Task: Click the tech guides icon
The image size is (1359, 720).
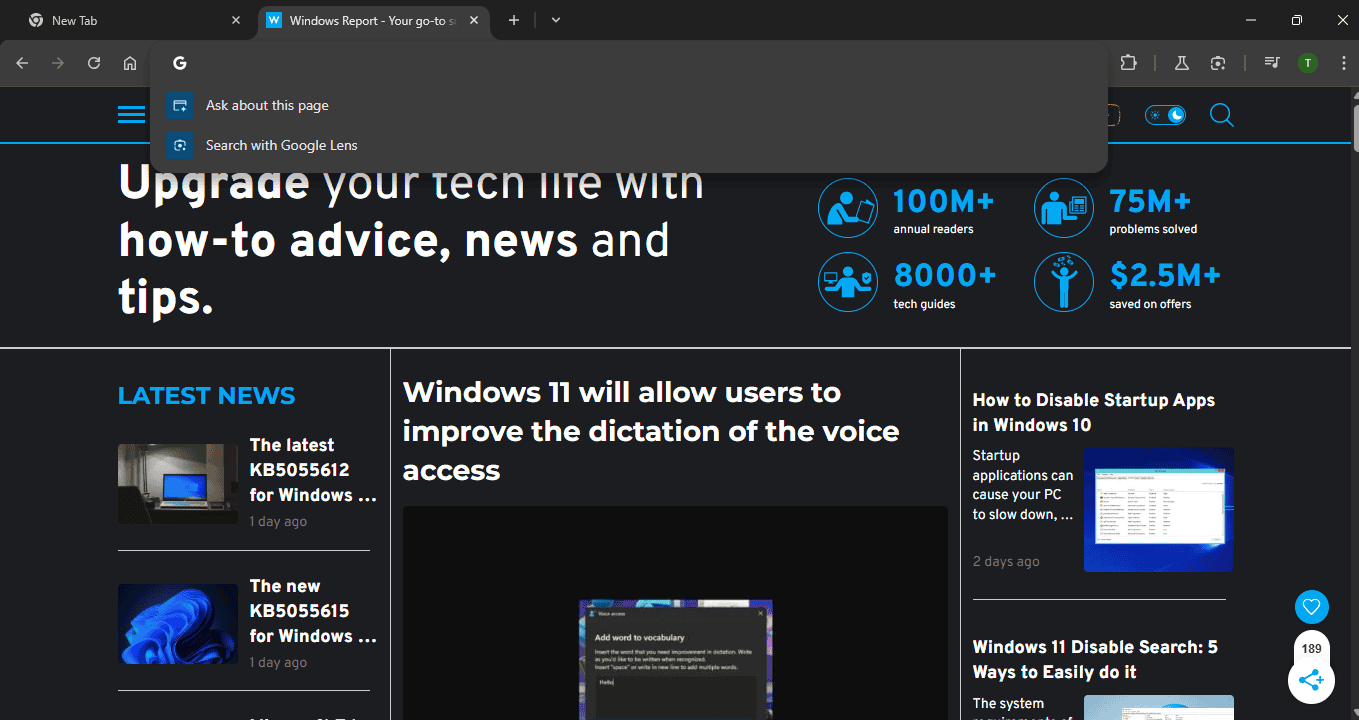Action: point(848,282)
